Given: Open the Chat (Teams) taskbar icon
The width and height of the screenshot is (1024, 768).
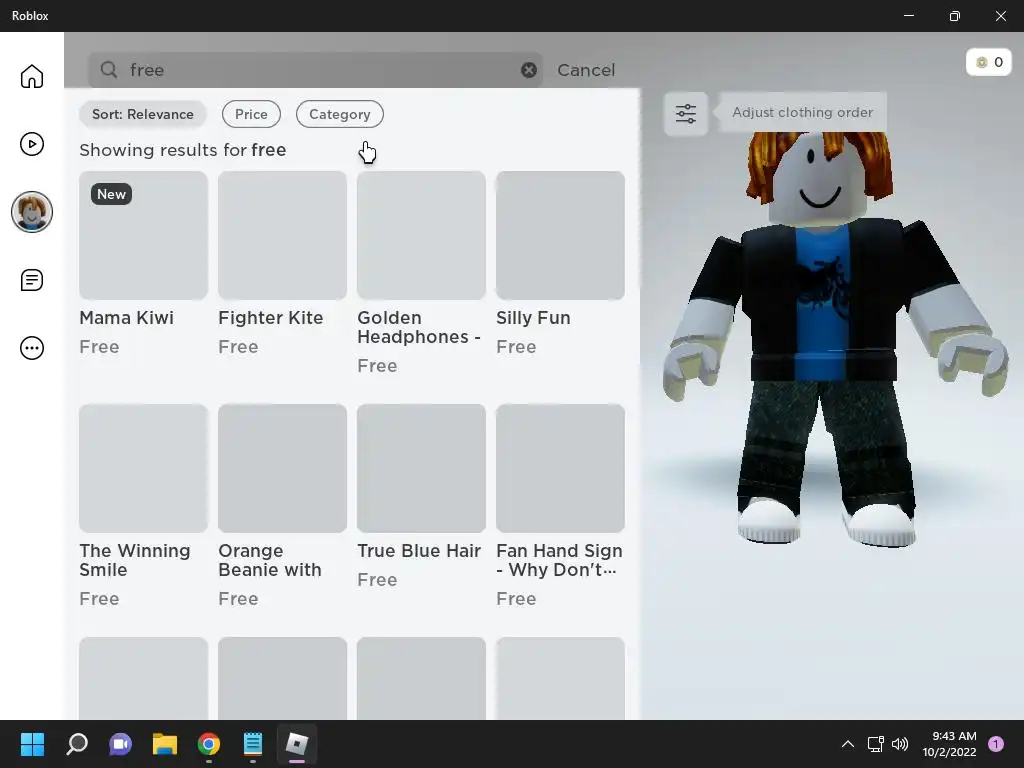Looking at the screenshot, I should (121, 744).
